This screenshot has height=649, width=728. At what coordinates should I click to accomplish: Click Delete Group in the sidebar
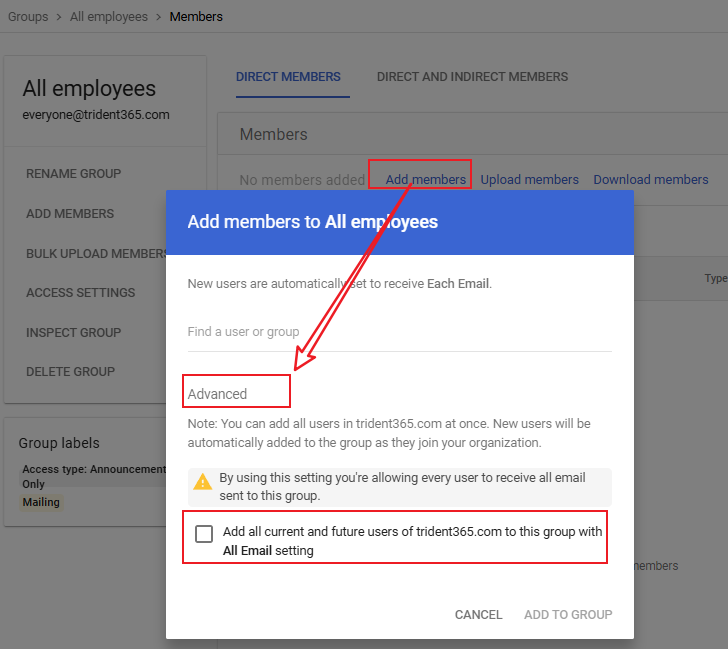(70, 372)
